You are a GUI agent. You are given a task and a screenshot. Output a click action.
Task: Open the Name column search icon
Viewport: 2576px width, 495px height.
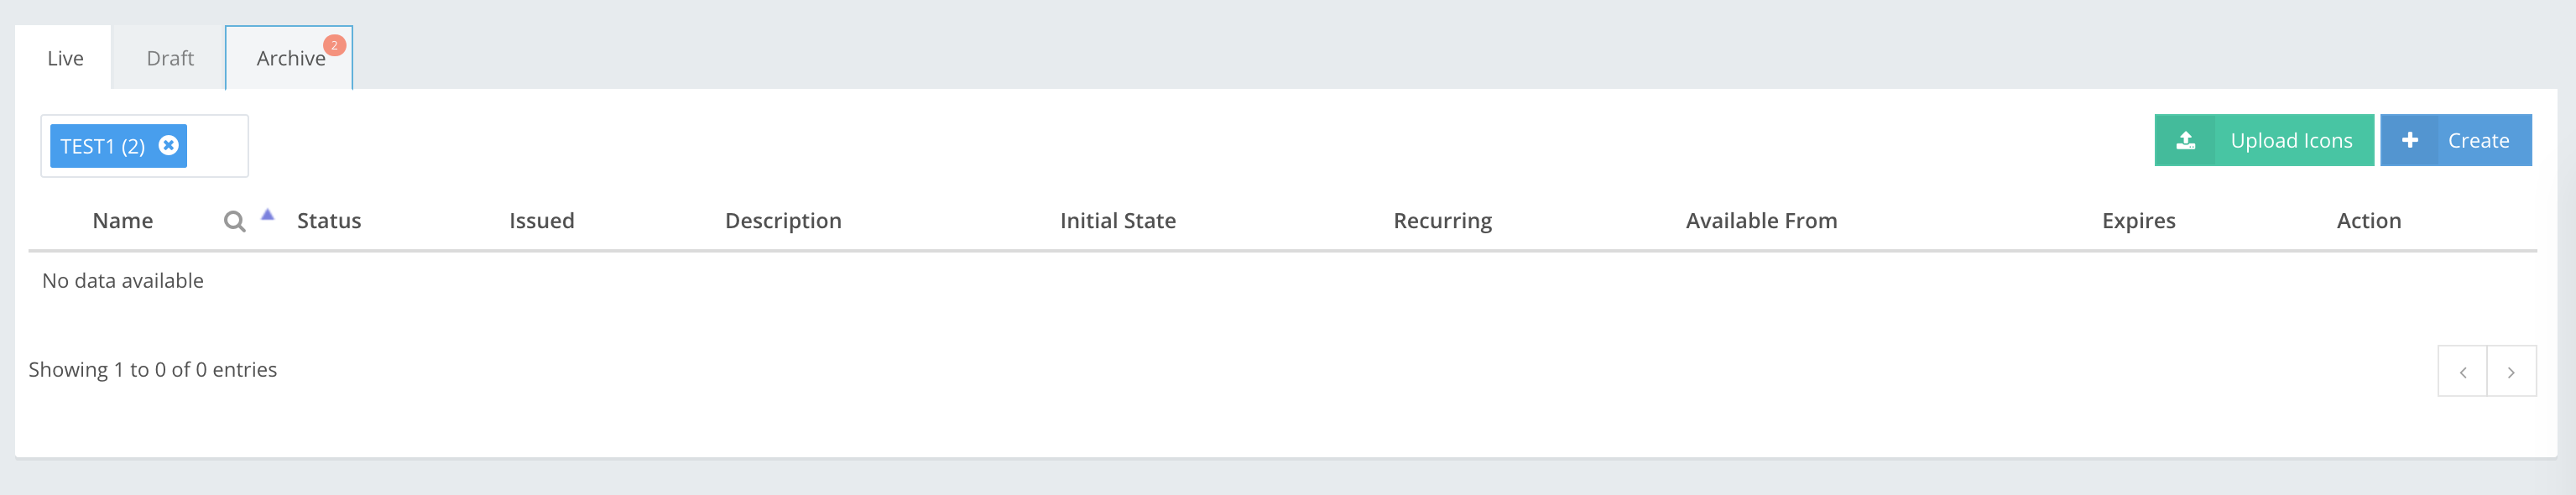point(235,221)
